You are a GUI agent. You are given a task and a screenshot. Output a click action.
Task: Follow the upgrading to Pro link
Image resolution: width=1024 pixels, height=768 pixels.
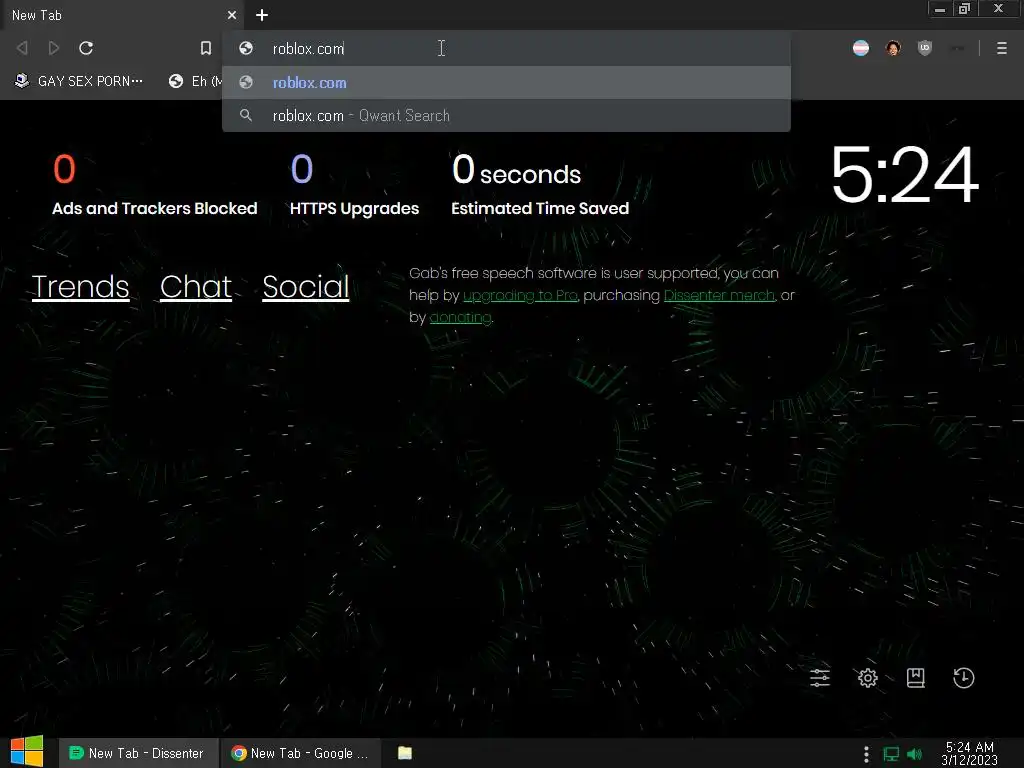tap(520, 295)
